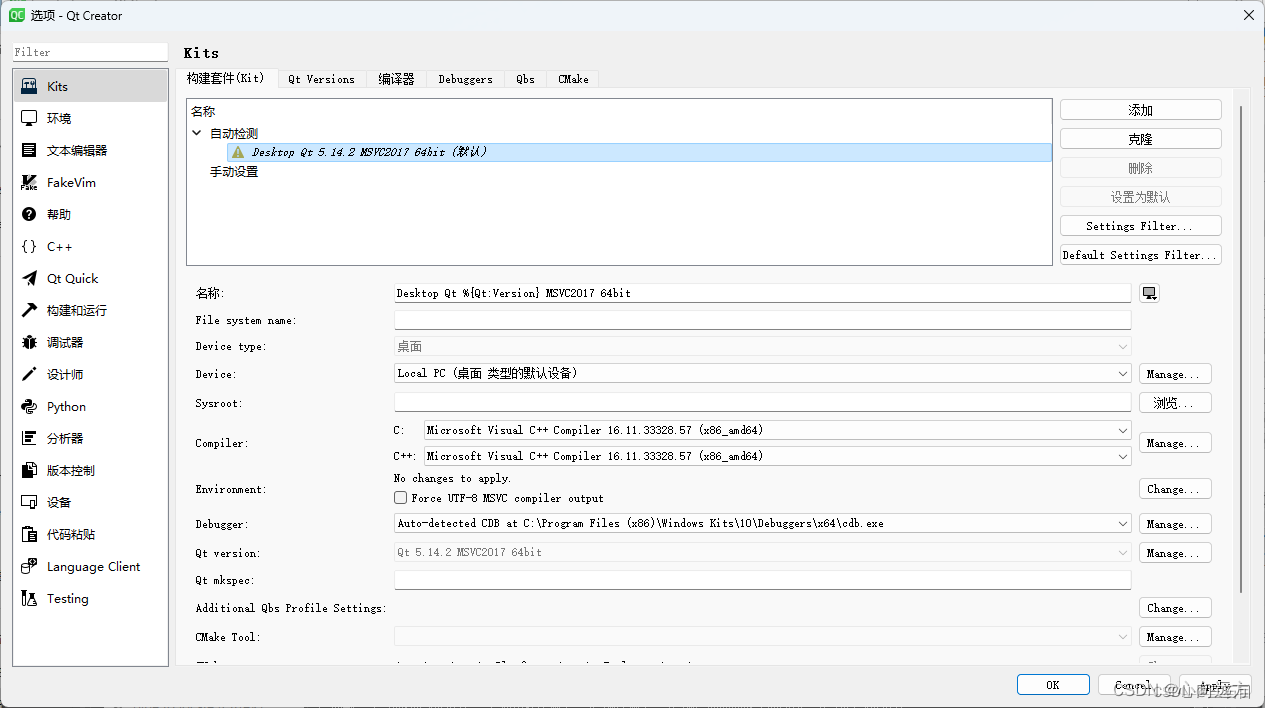Click the 克隆 button
The width and height of the screenshot is (1265, 708).
click(1140, 139)
